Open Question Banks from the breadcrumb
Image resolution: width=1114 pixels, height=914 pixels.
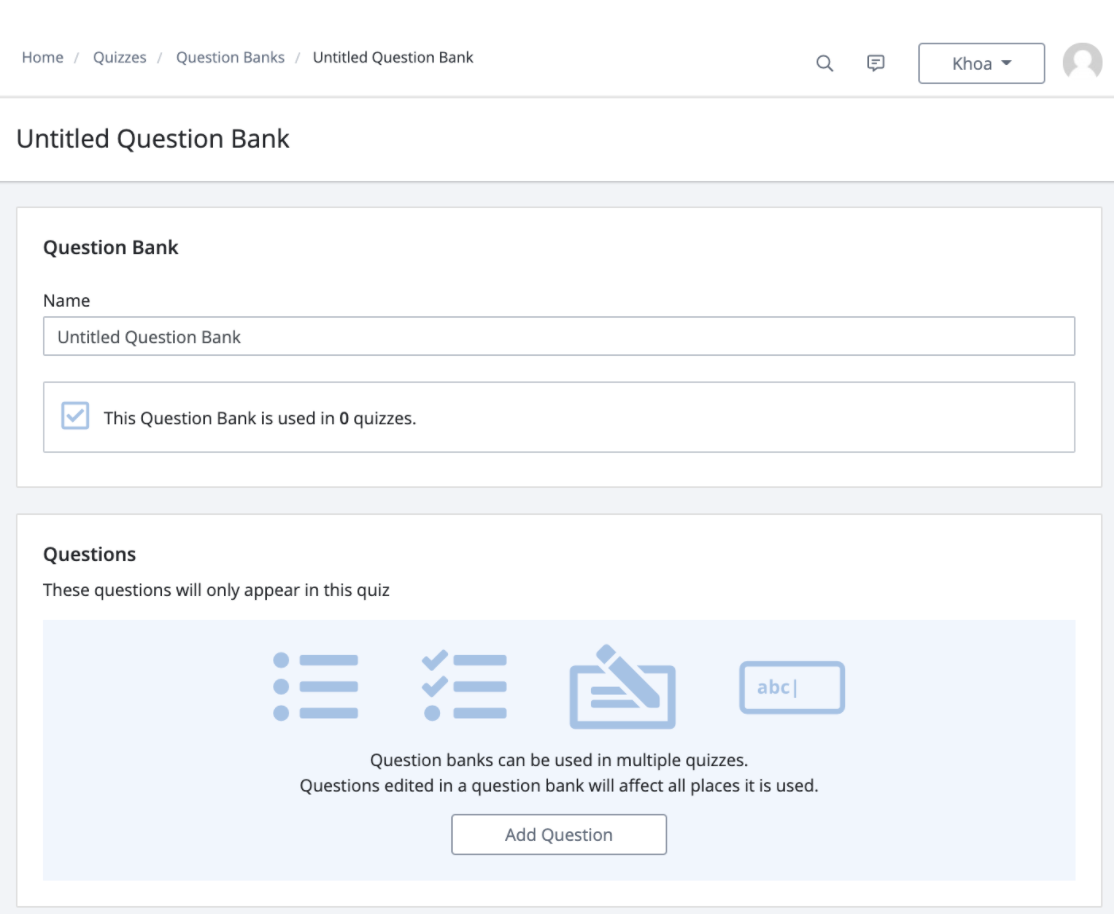[230, 57]
